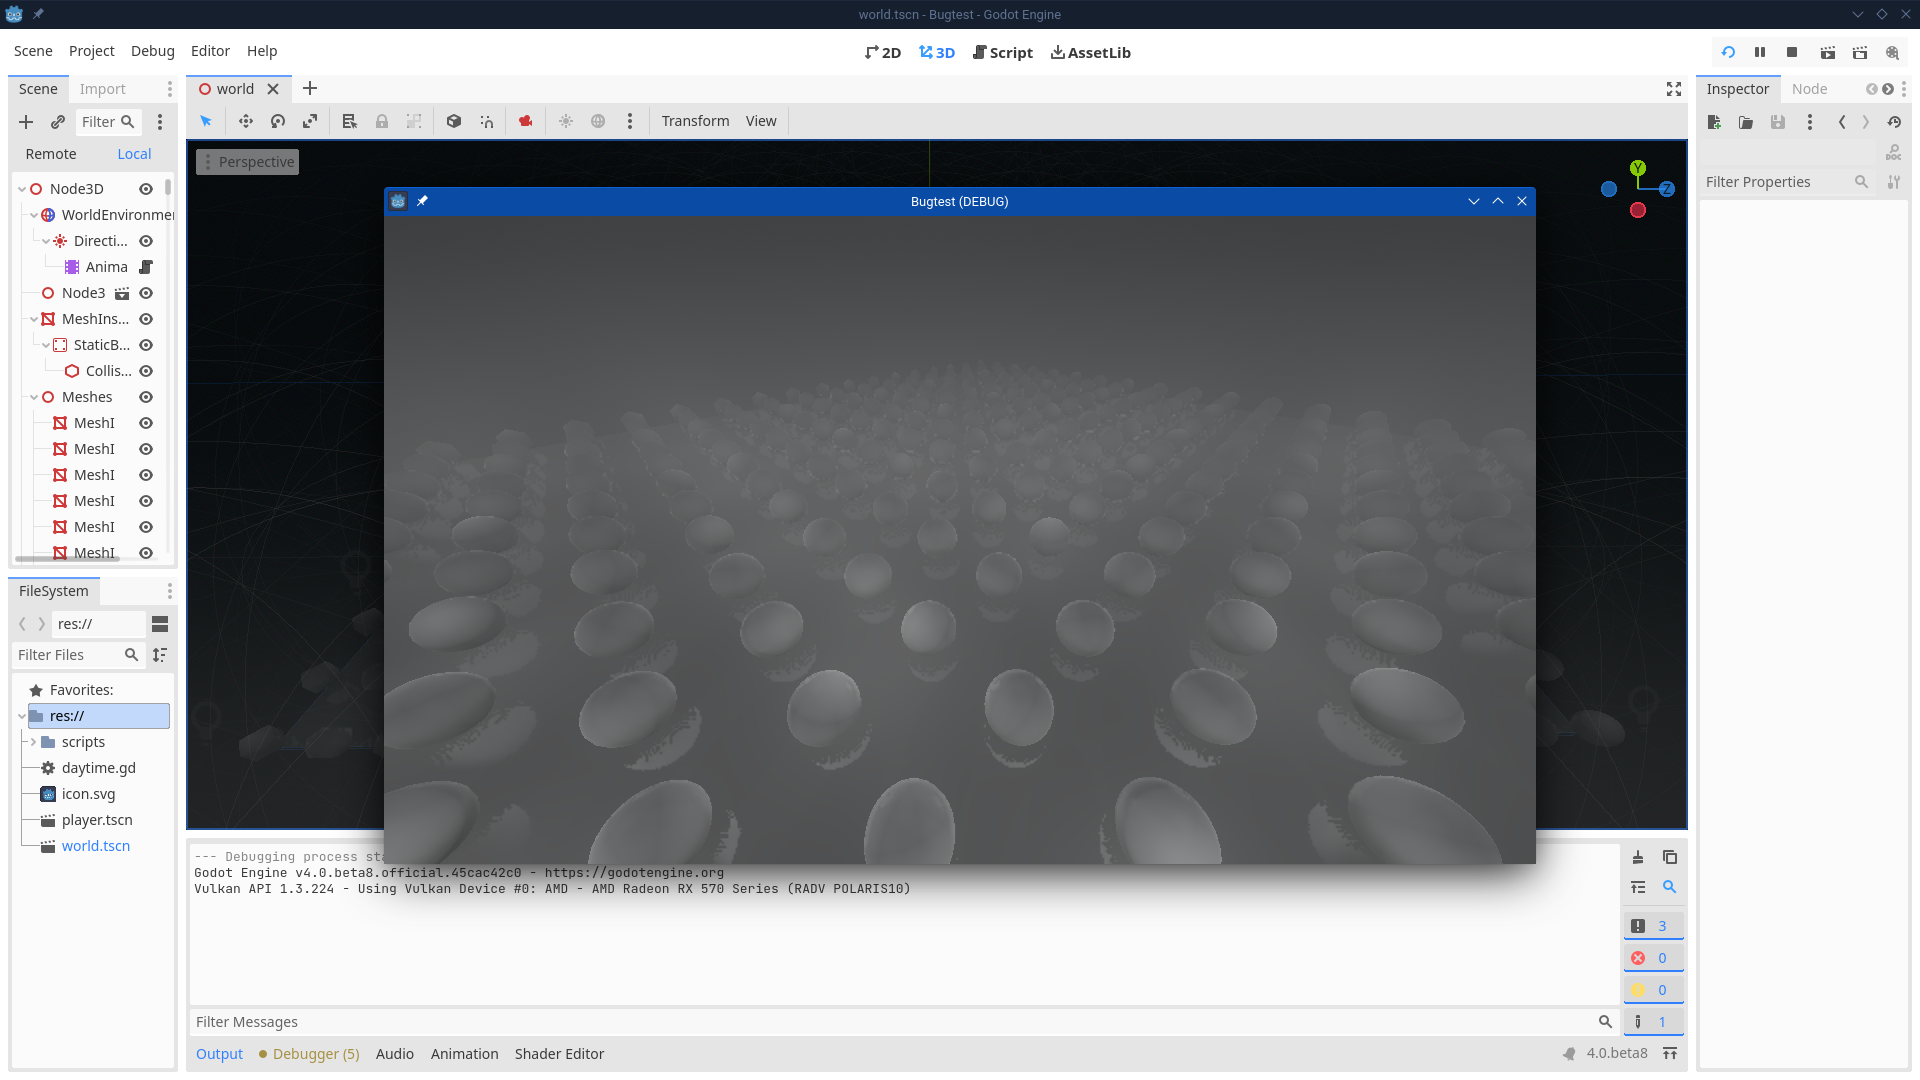Open the Debug menu

tap(153, 51)
